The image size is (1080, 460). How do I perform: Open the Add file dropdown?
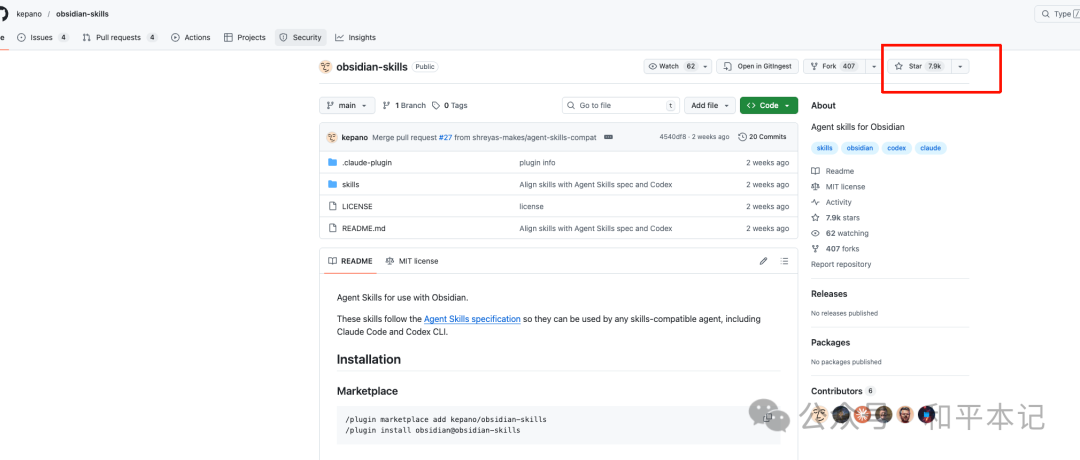[709, 105]
